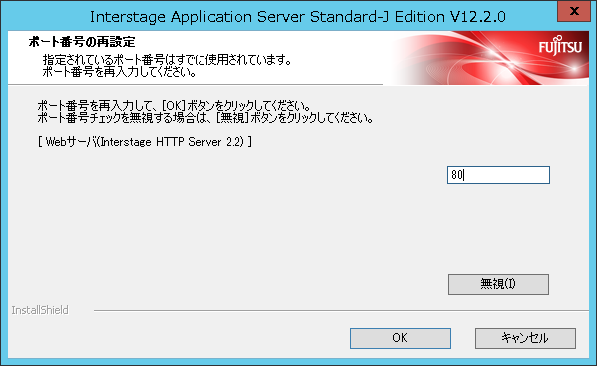Click the text saying port already in use
597x366 pixels.
(167, 60)
